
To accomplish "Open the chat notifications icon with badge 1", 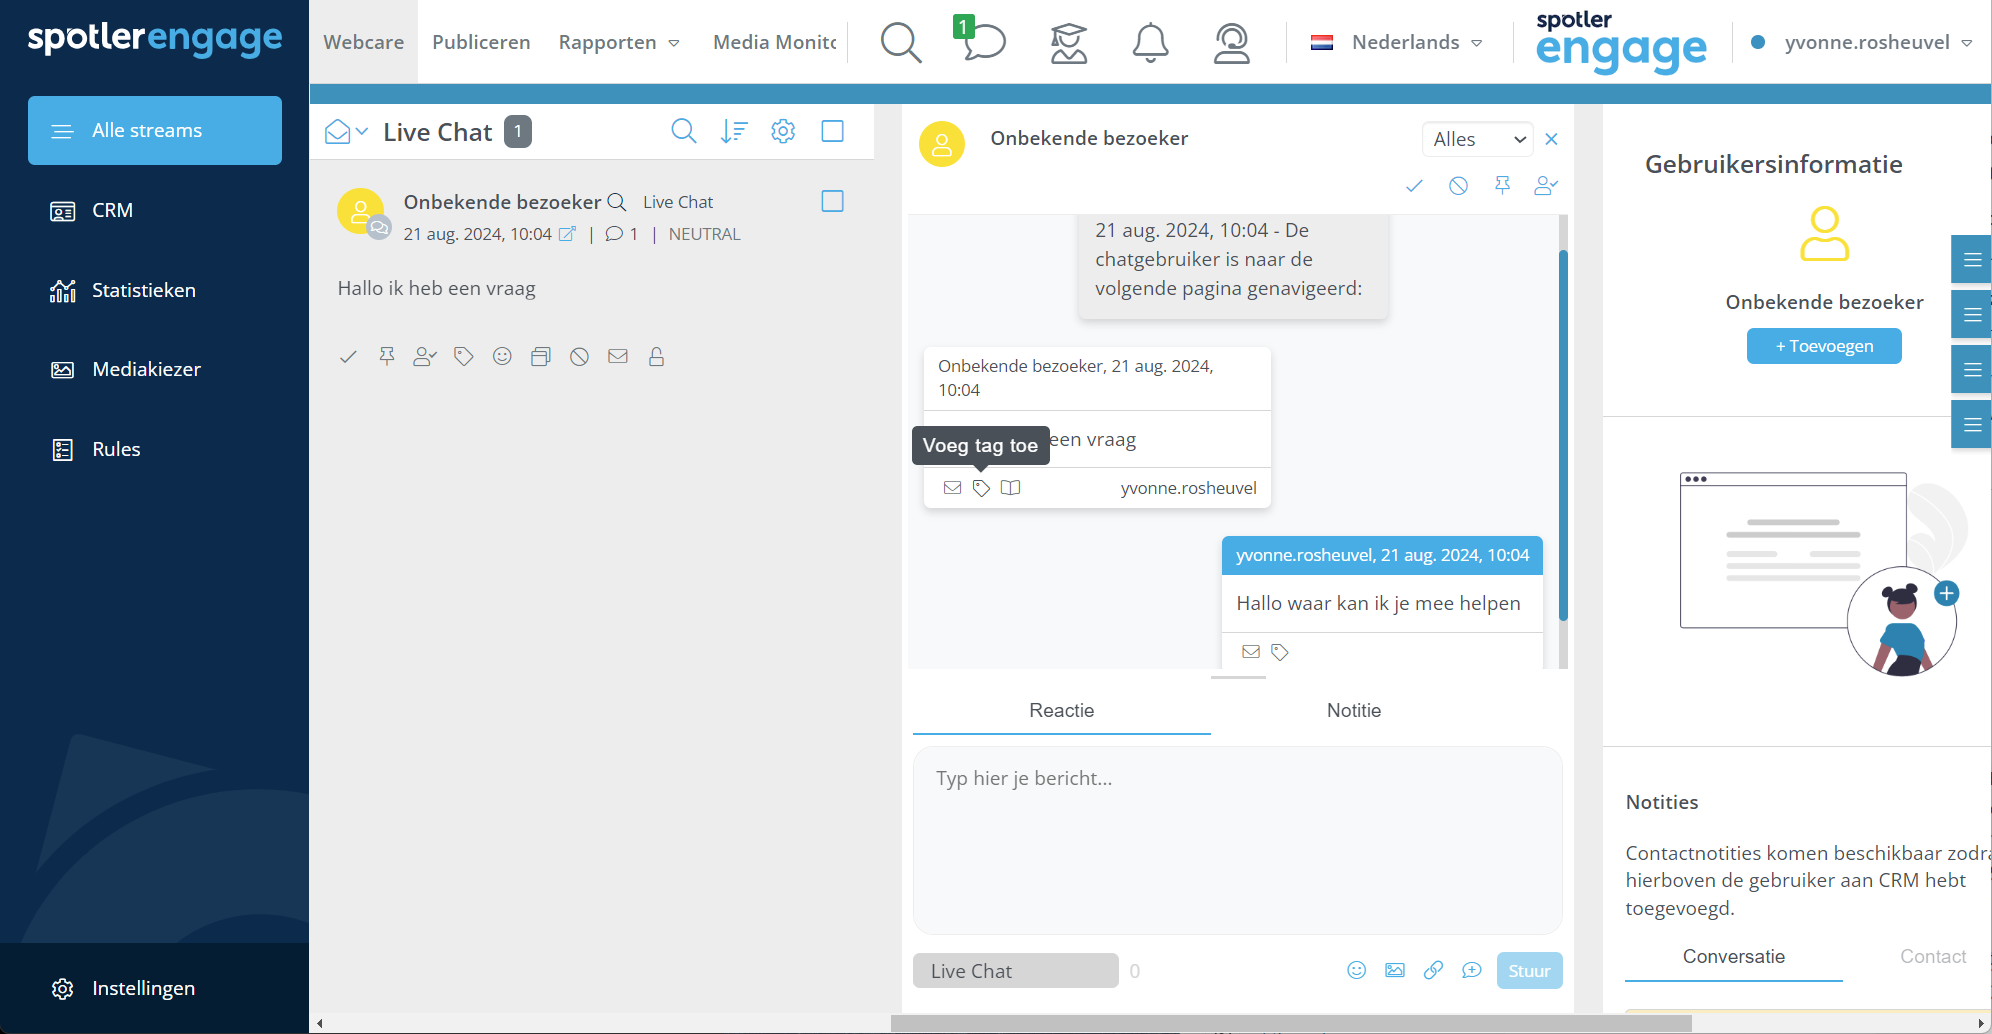I will [981, 40].
